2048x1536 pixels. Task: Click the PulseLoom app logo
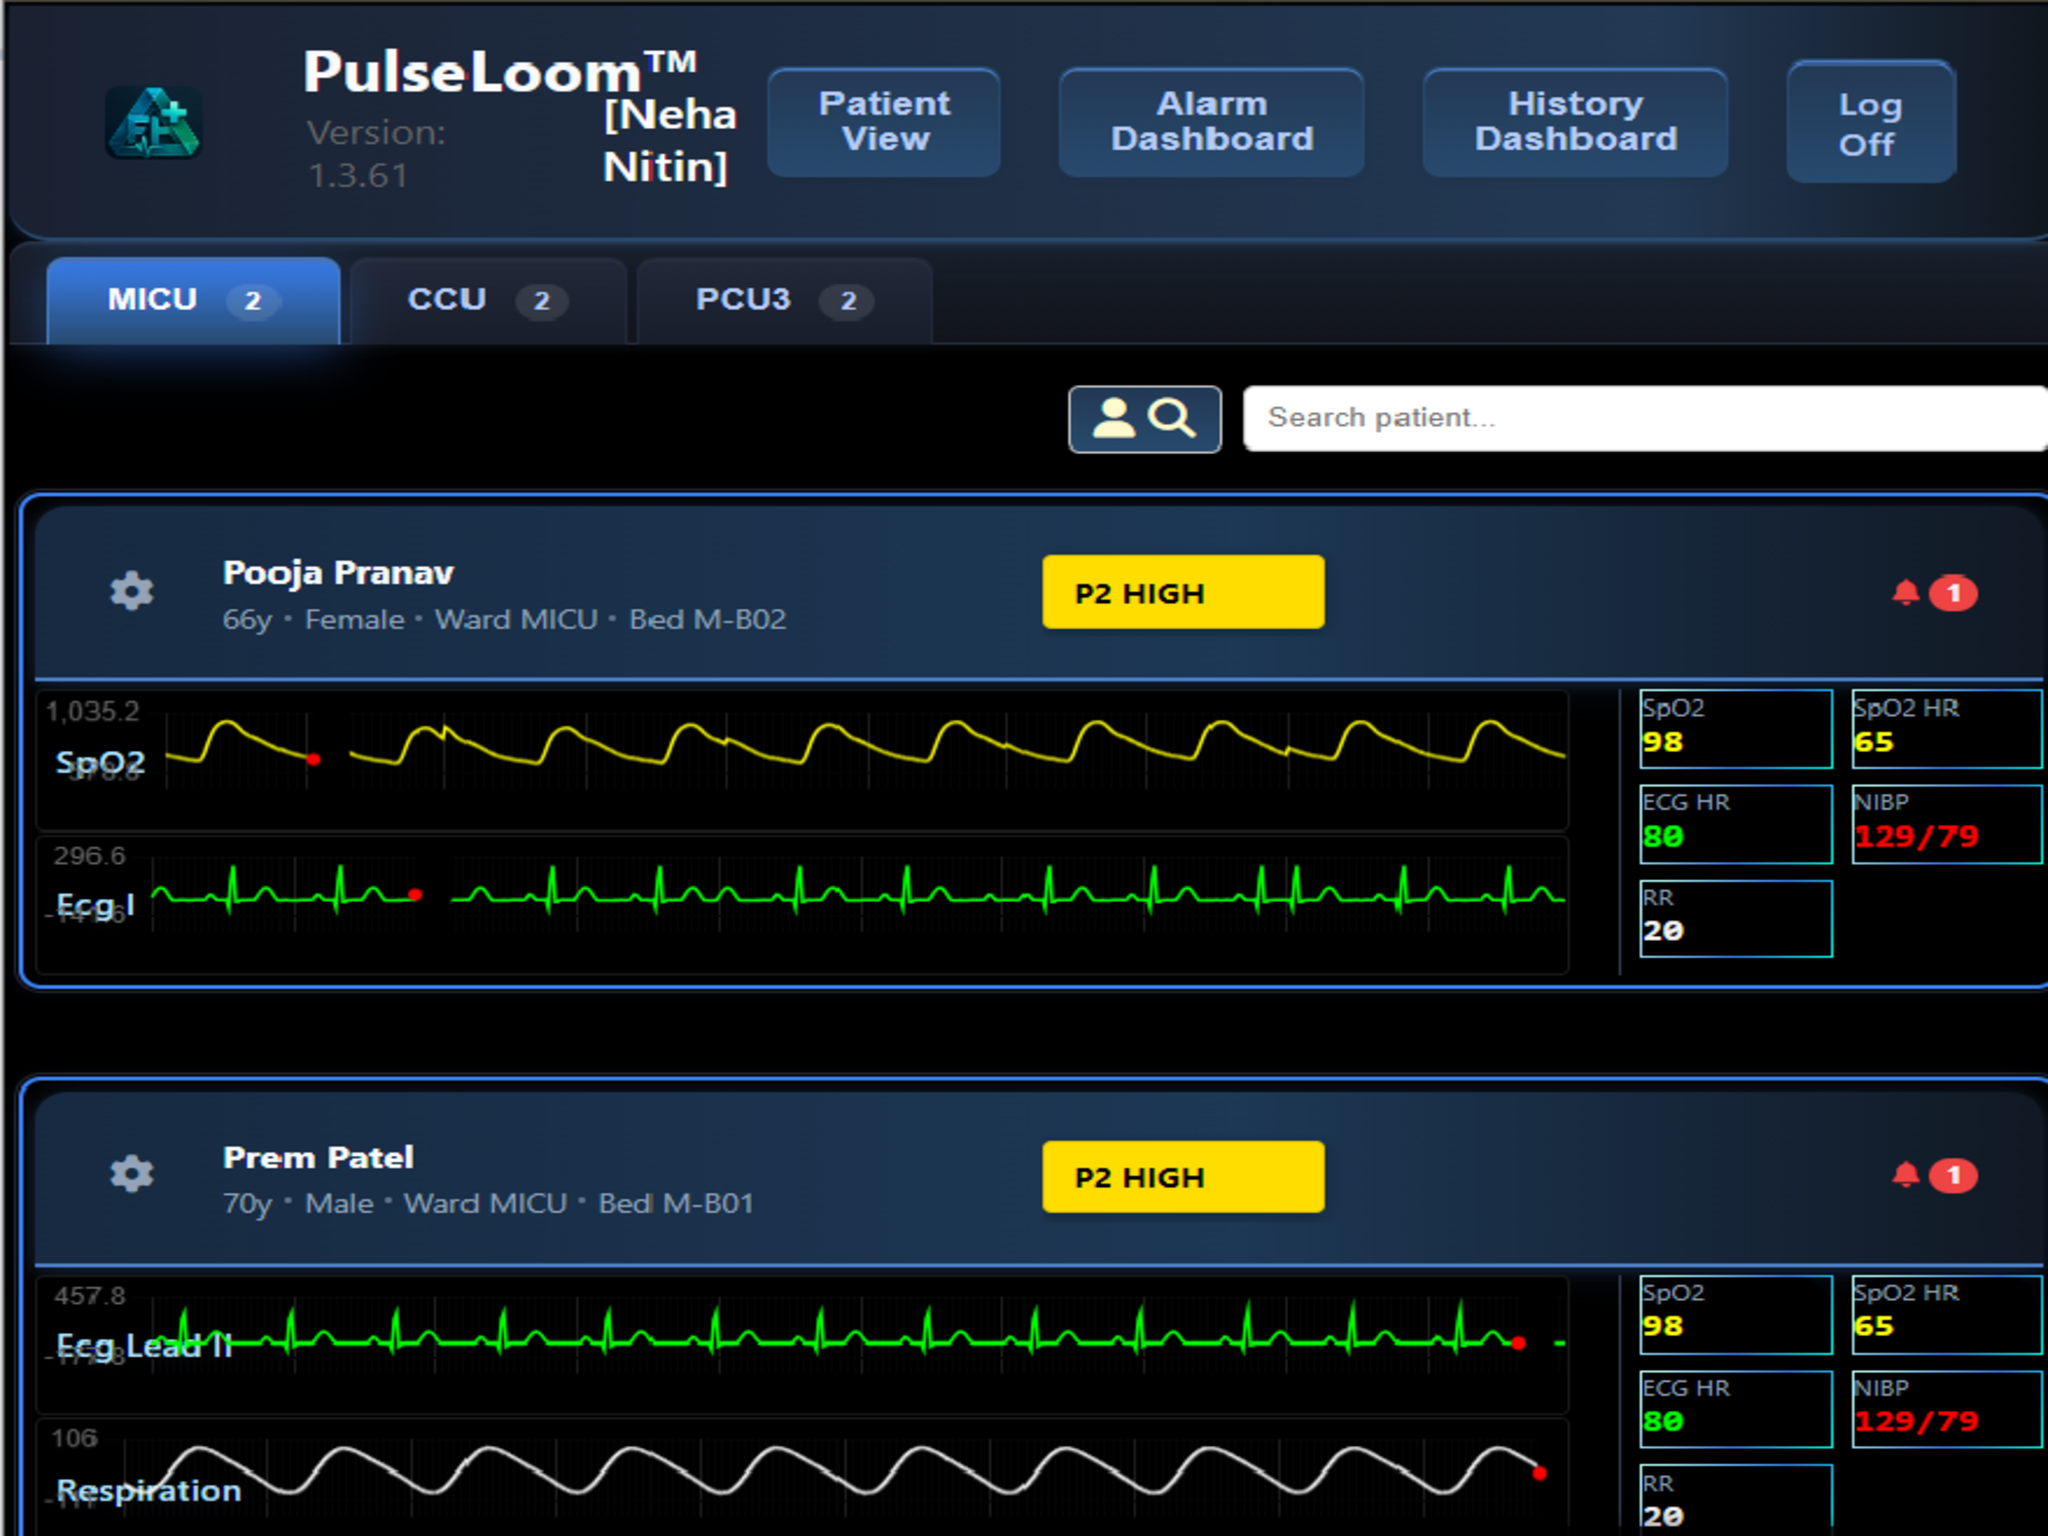click(152, 123)
